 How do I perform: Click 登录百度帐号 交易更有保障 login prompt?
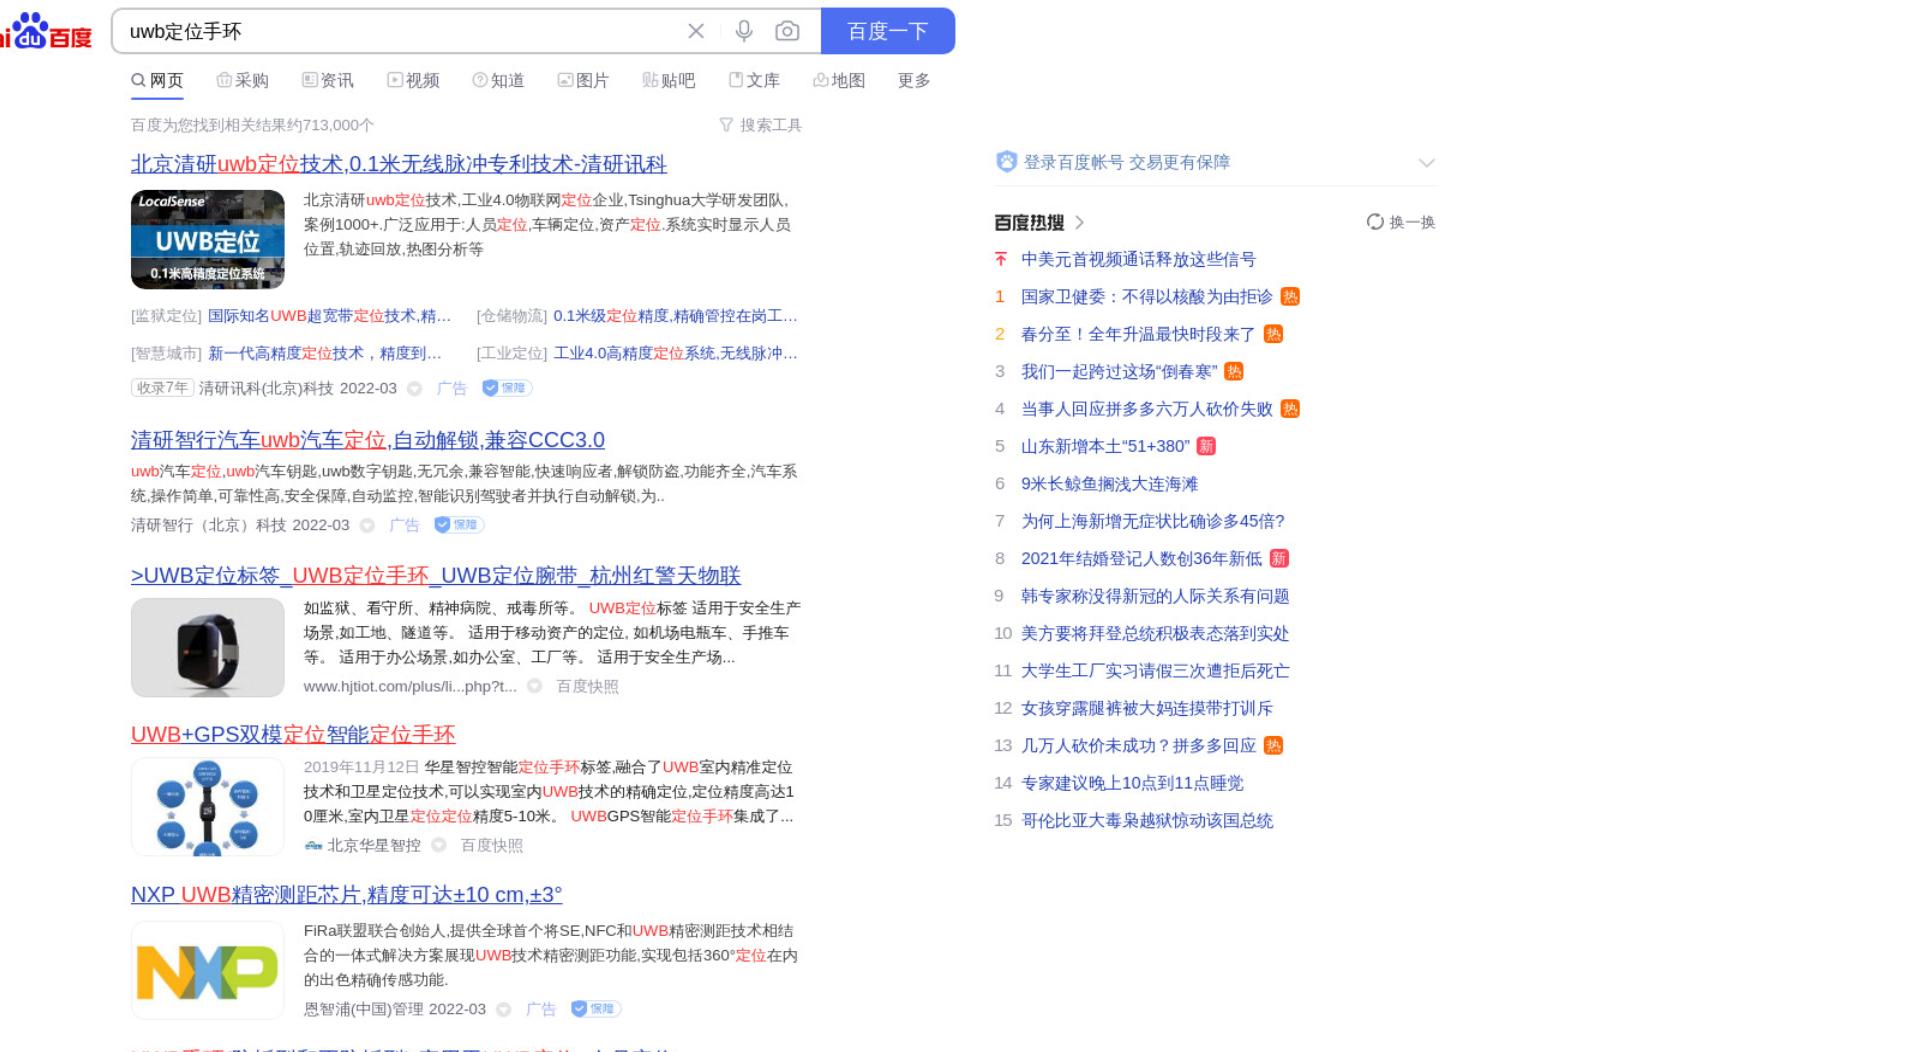[1126, 162]
